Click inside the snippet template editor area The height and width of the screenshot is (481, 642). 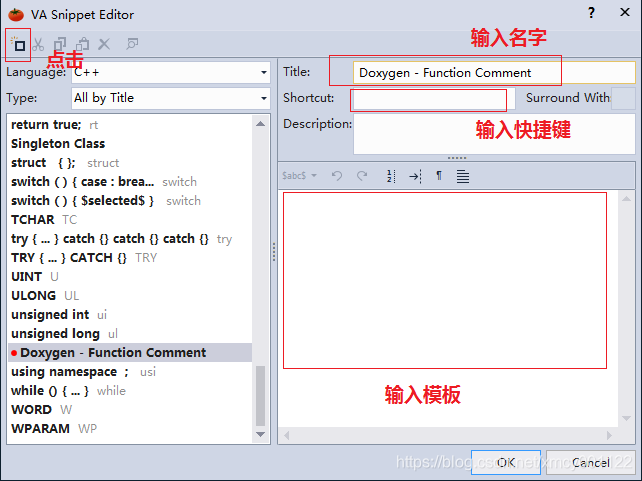(x=448, y=308)
